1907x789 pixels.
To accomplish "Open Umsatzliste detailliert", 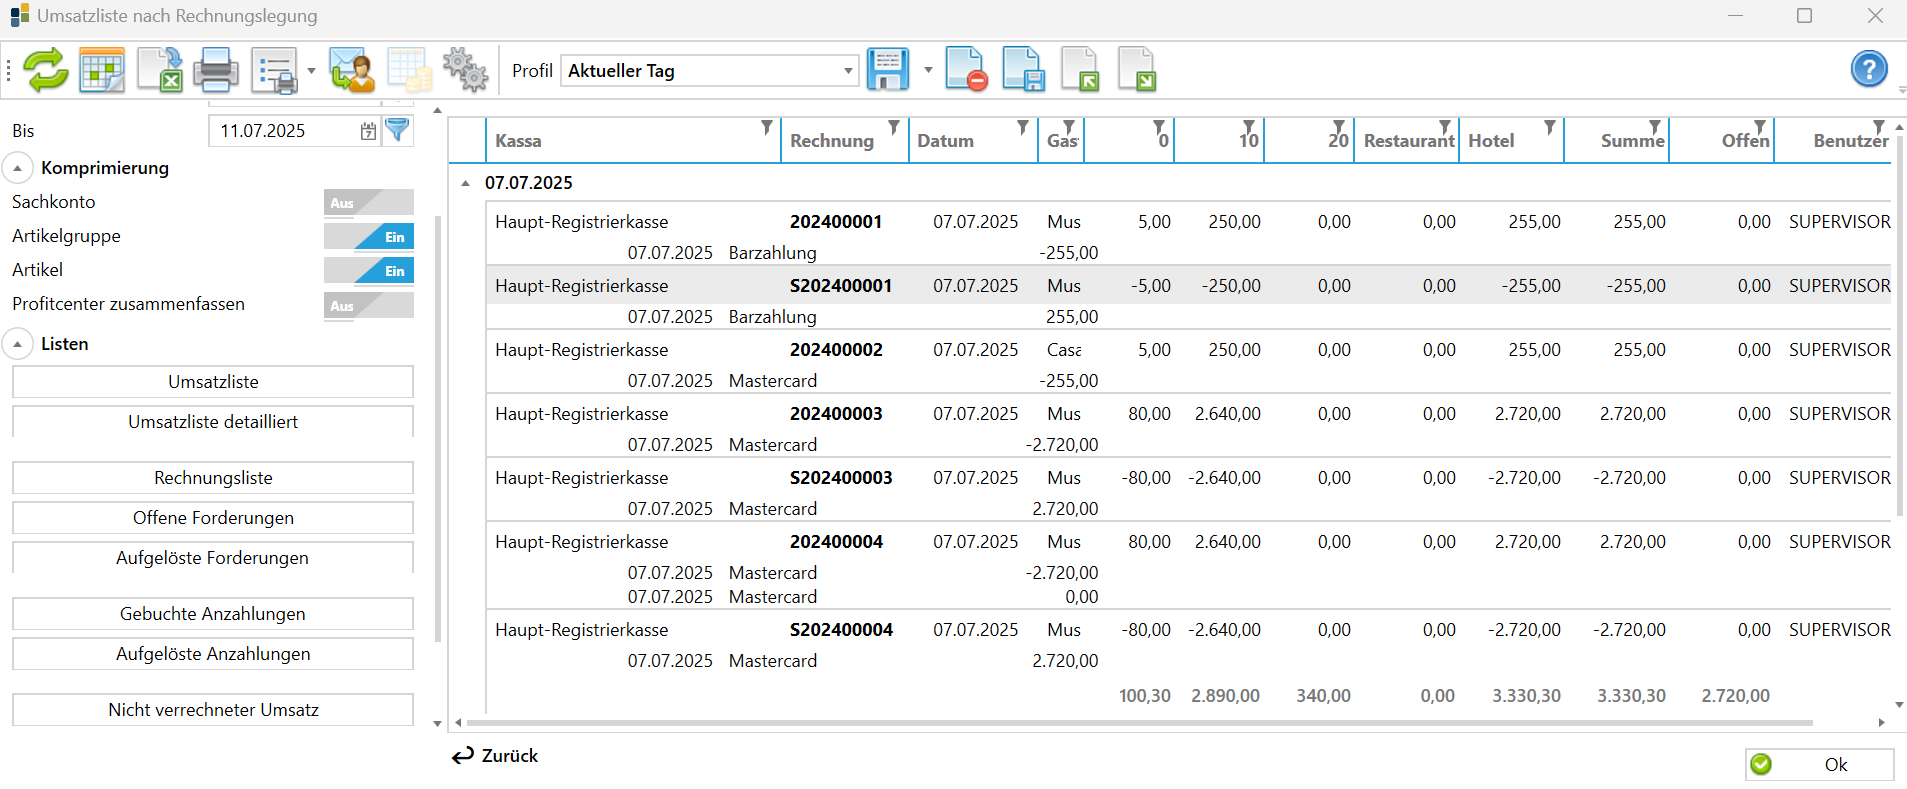I will click(213, 422).
